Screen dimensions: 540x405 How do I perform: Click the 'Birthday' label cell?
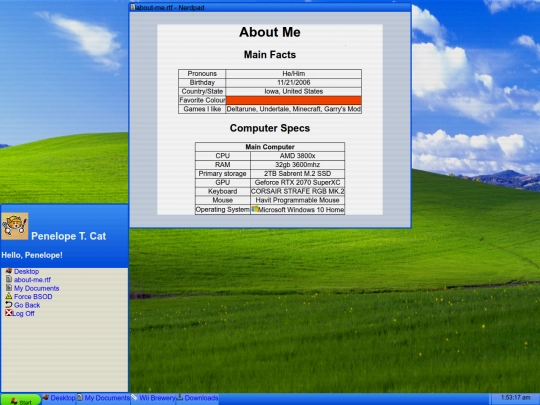202,83
